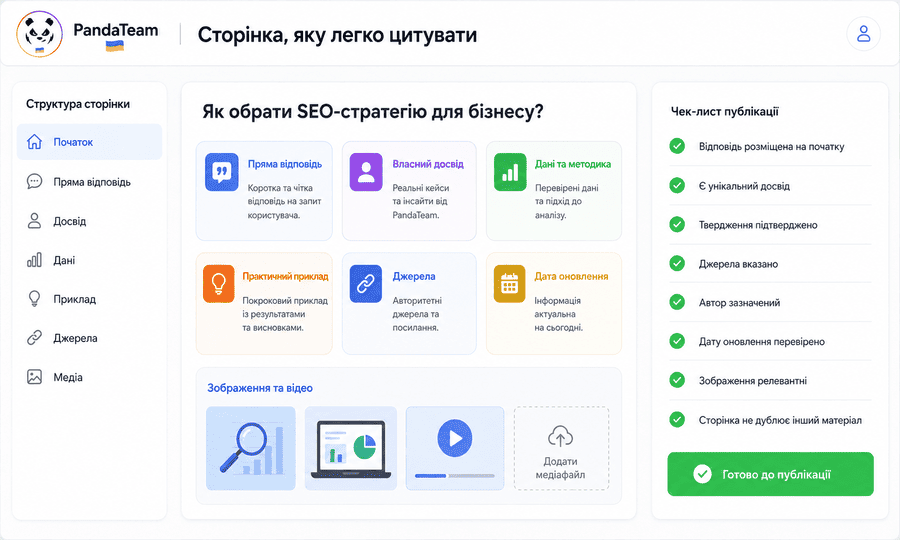Click the bar chart icon beside Дані
900x540 pixels.
click(x=34, y=260)
